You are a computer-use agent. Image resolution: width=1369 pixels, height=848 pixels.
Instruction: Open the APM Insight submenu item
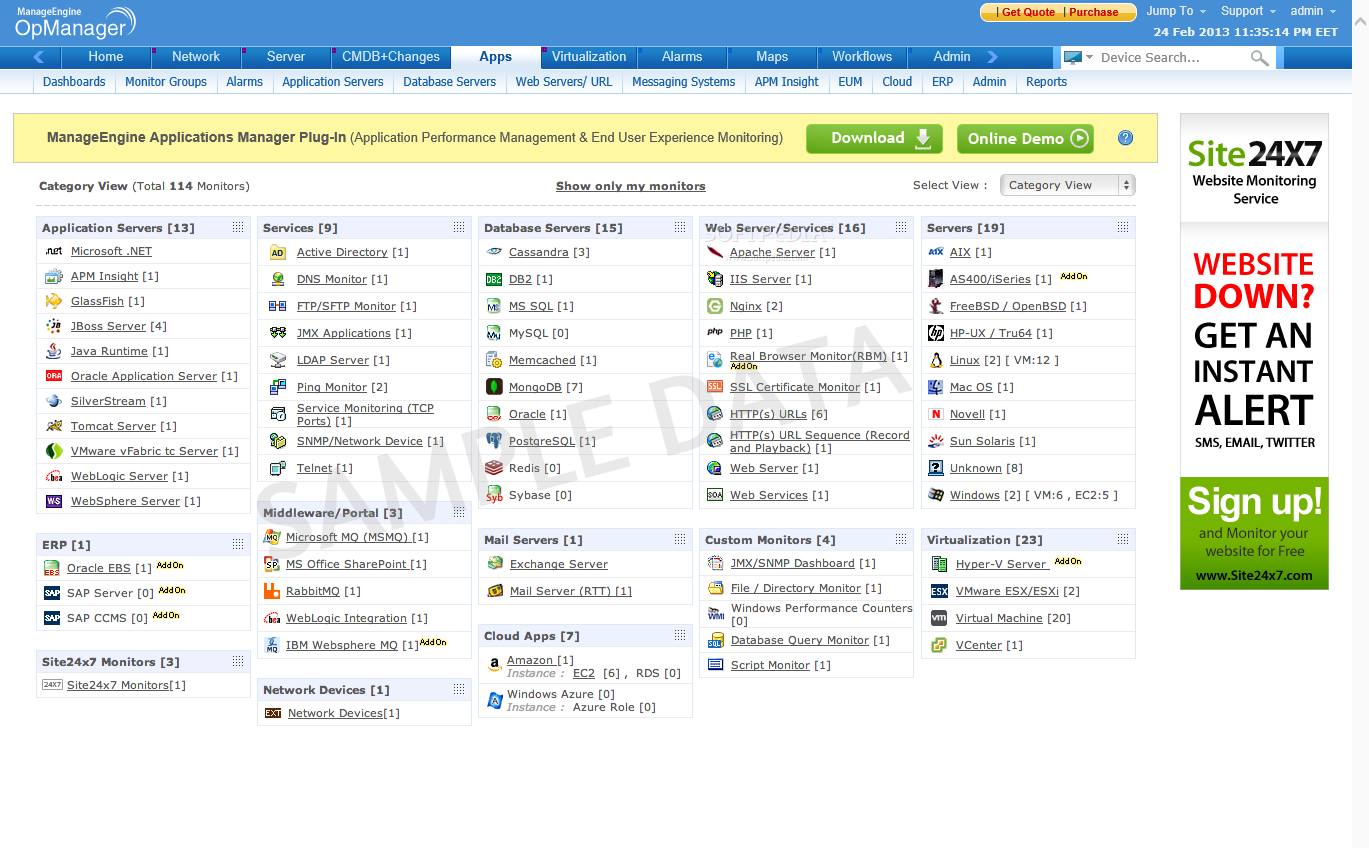click(x=787, y=82)
